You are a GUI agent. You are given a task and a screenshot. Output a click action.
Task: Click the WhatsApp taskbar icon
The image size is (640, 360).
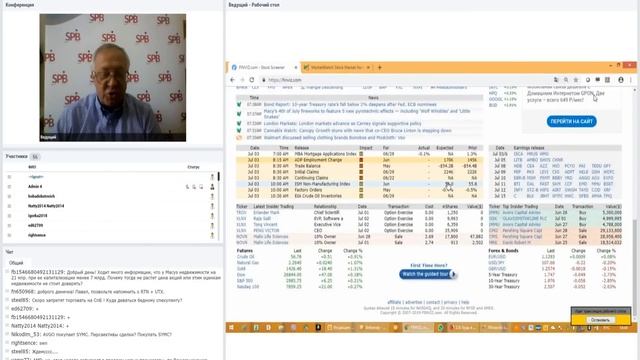(x=440, y=327)
